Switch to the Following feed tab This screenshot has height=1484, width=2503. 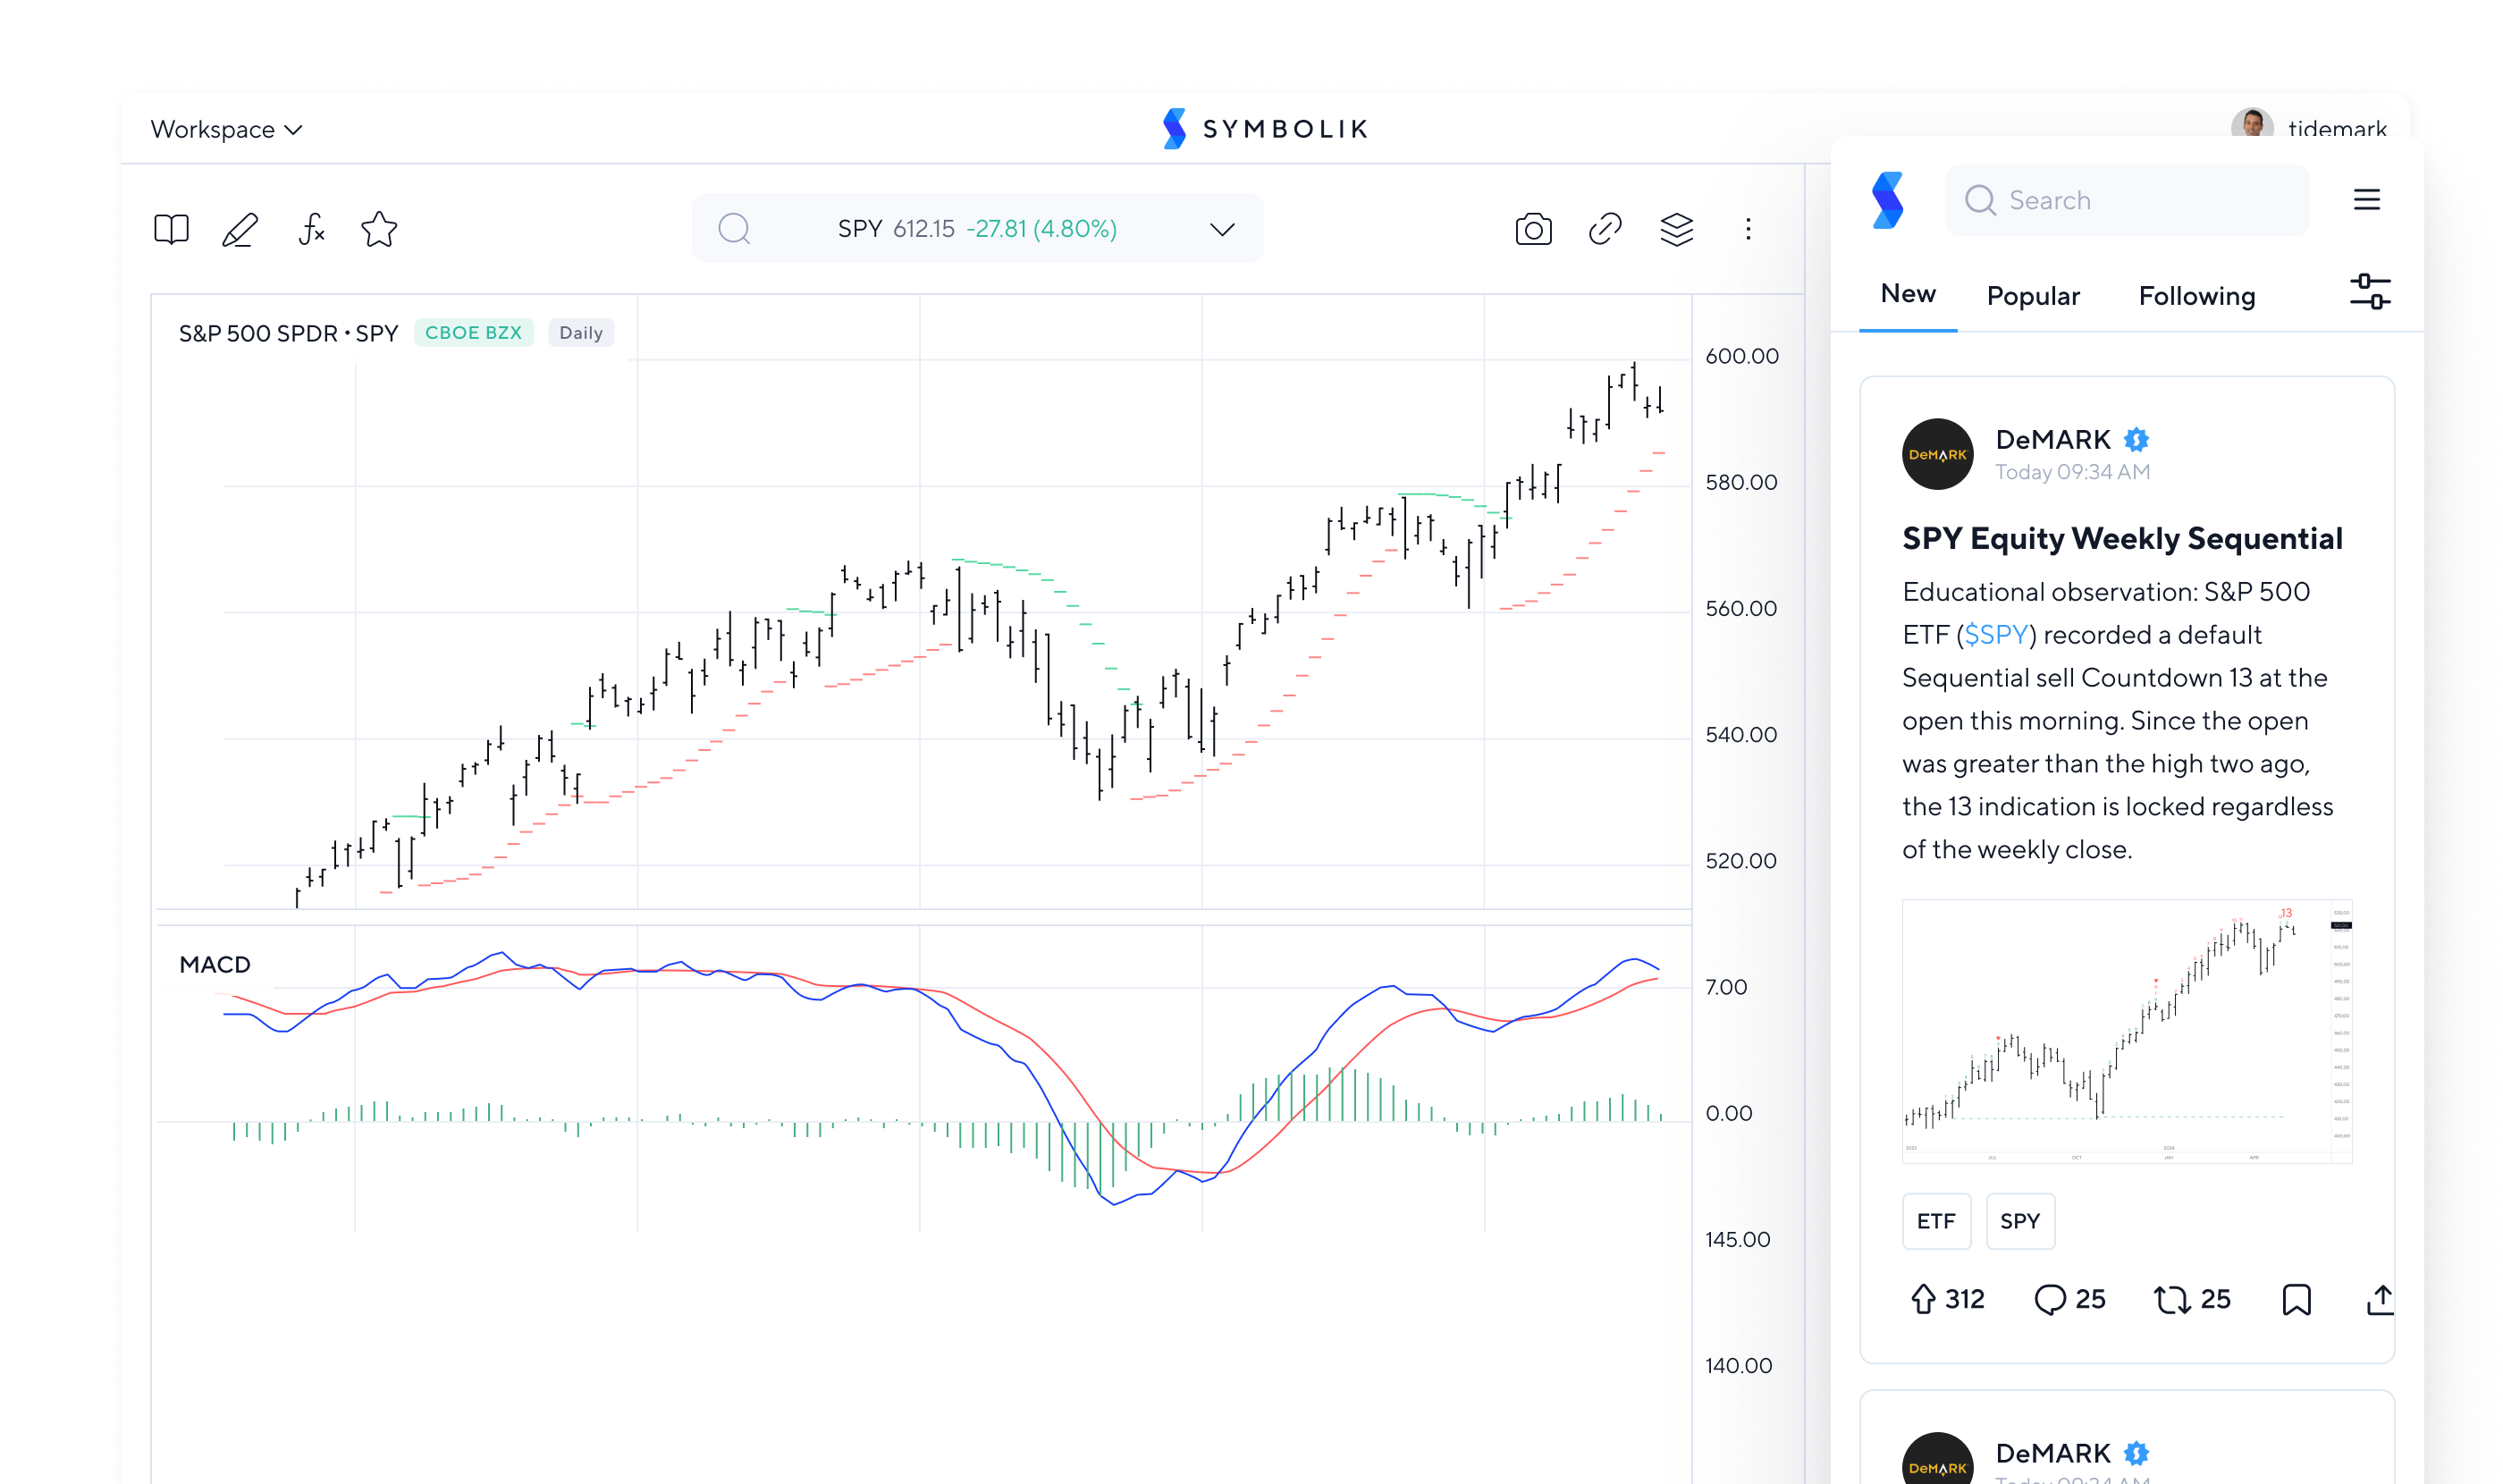pyautogui.click(x=2196, y=296)
